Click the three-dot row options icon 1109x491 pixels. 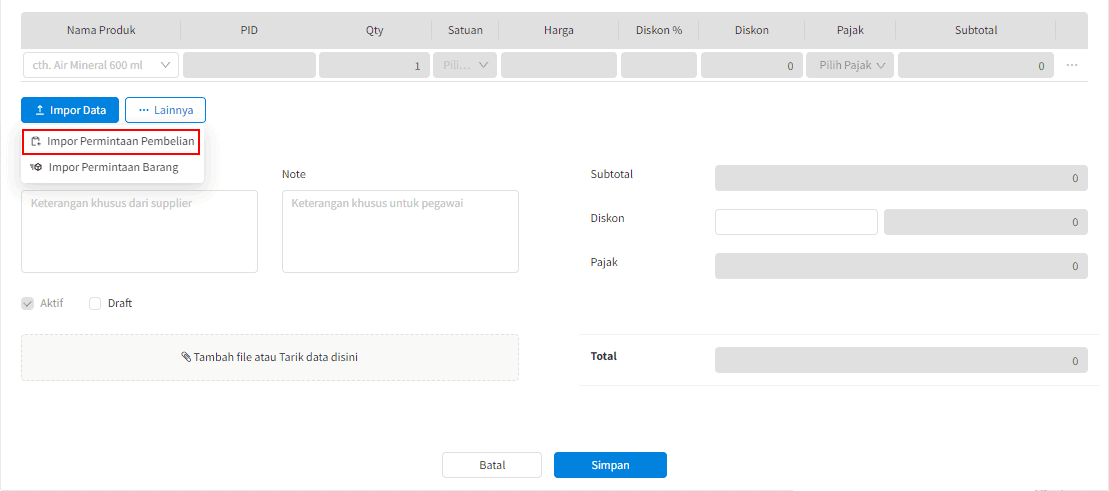tap(1072, 65)
